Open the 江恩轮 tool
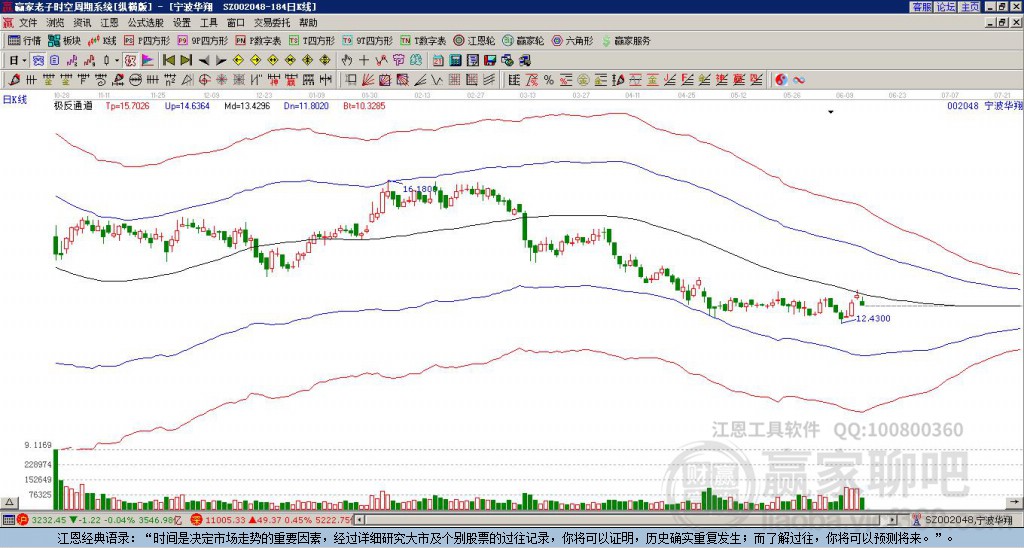 474,40
